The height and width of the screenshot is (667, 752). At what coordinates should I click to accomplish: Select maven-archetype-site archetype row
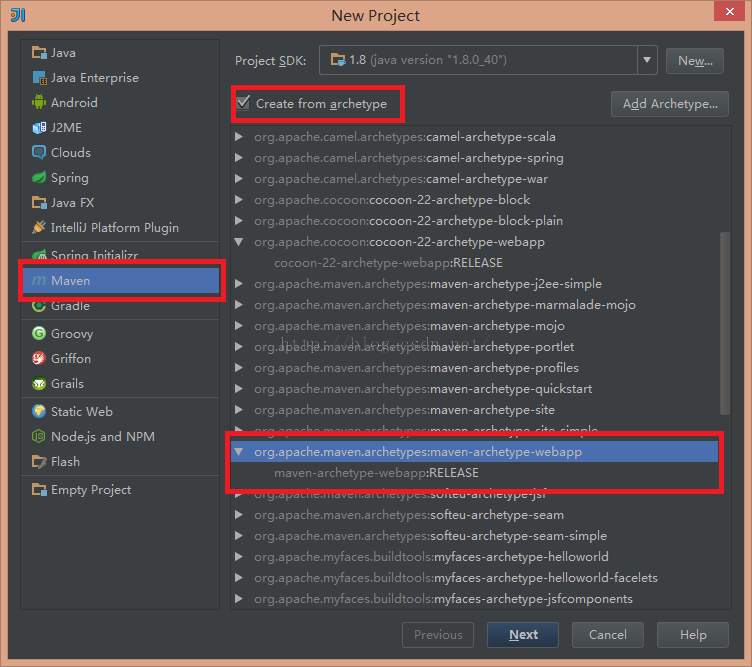tap(474, 410)
